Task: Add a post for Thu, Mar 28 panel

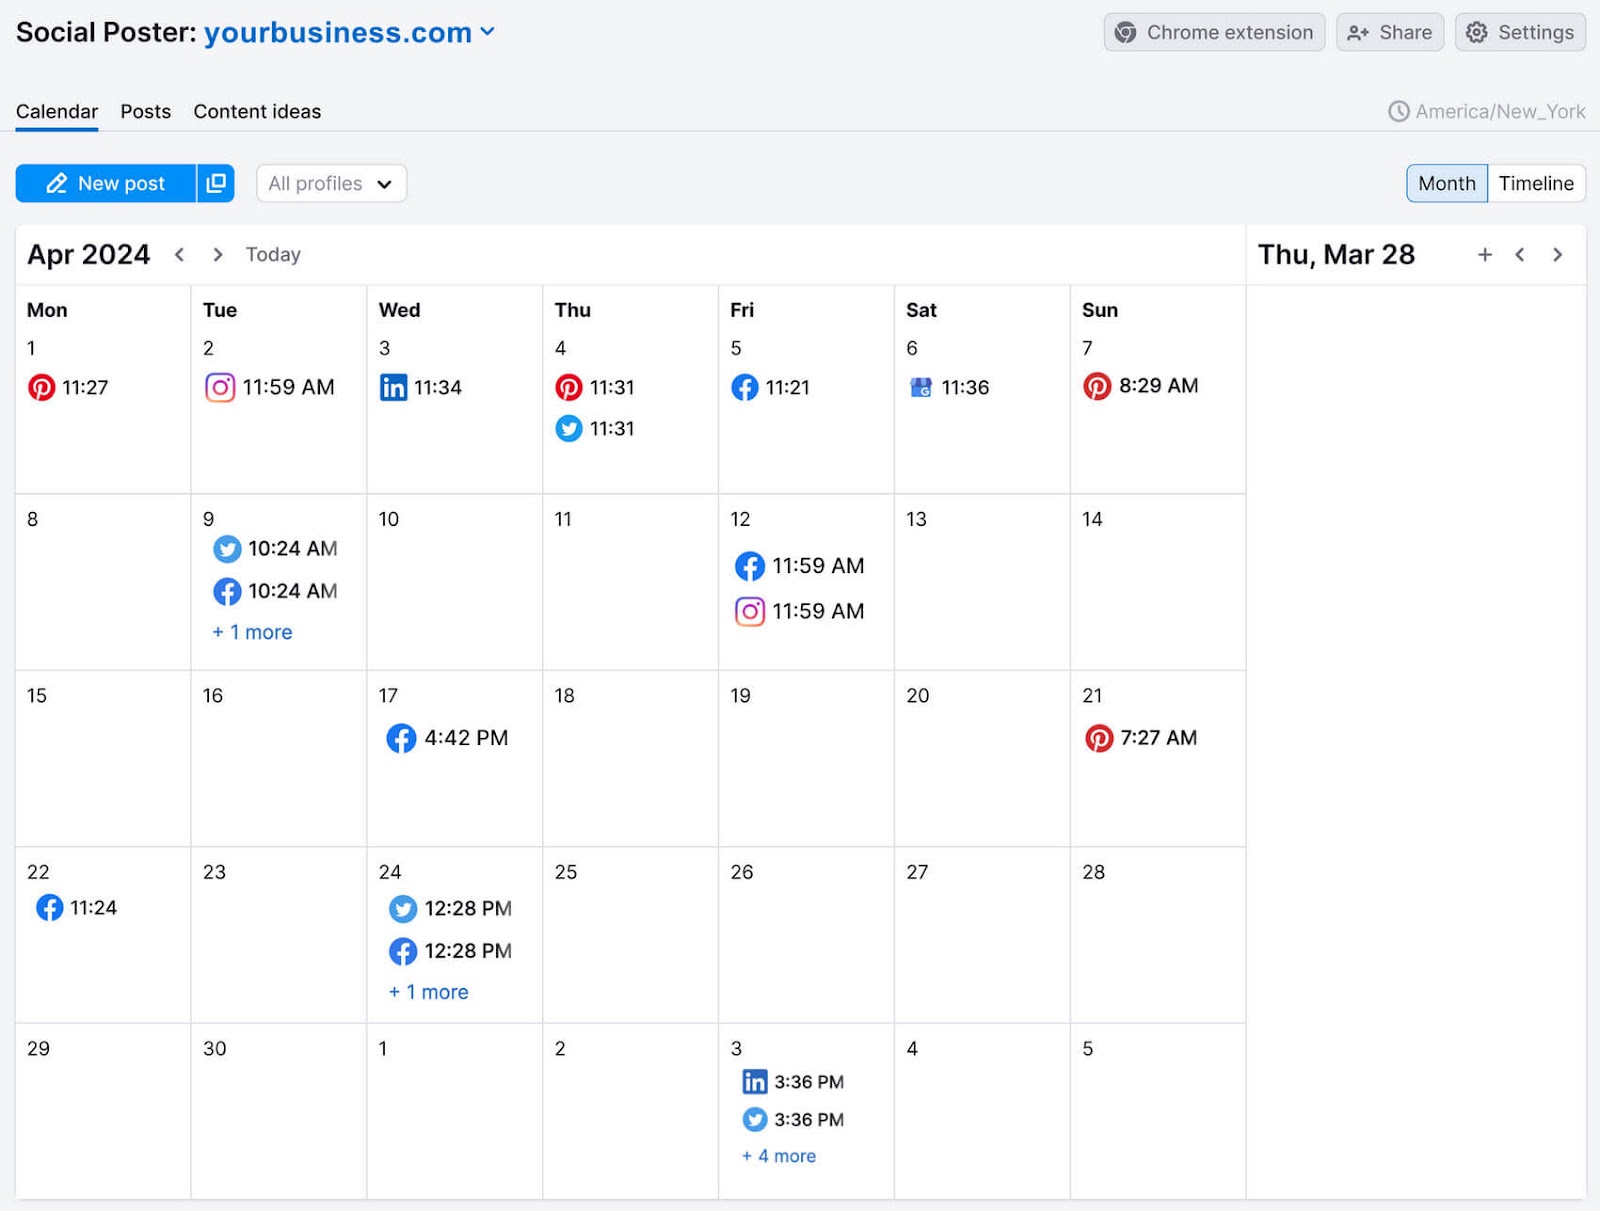Action: pos(1486,254)
